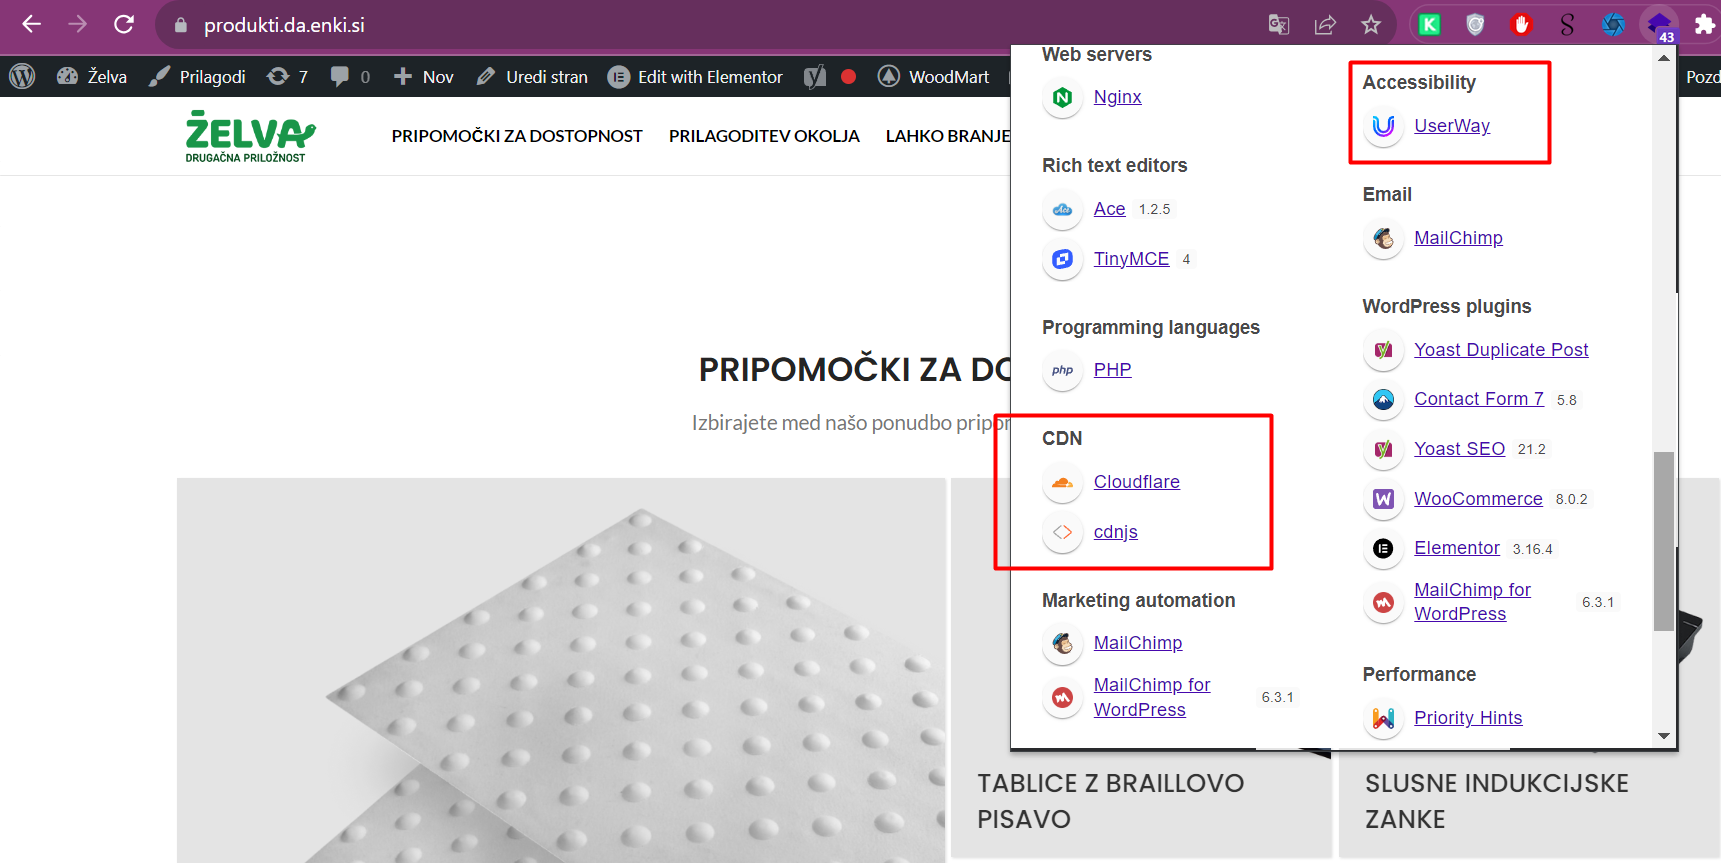Open the Priority Hints link
The image size is (1721, 863).
pos(1468,718)
